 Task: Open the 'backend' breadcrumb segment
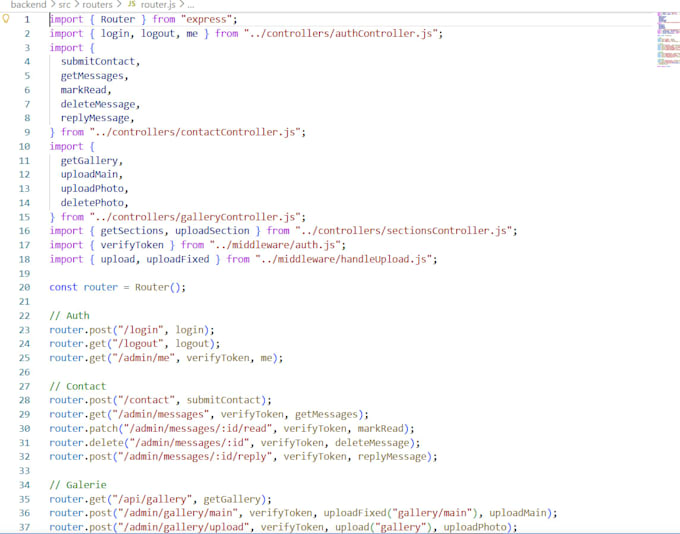click(28, 5)
